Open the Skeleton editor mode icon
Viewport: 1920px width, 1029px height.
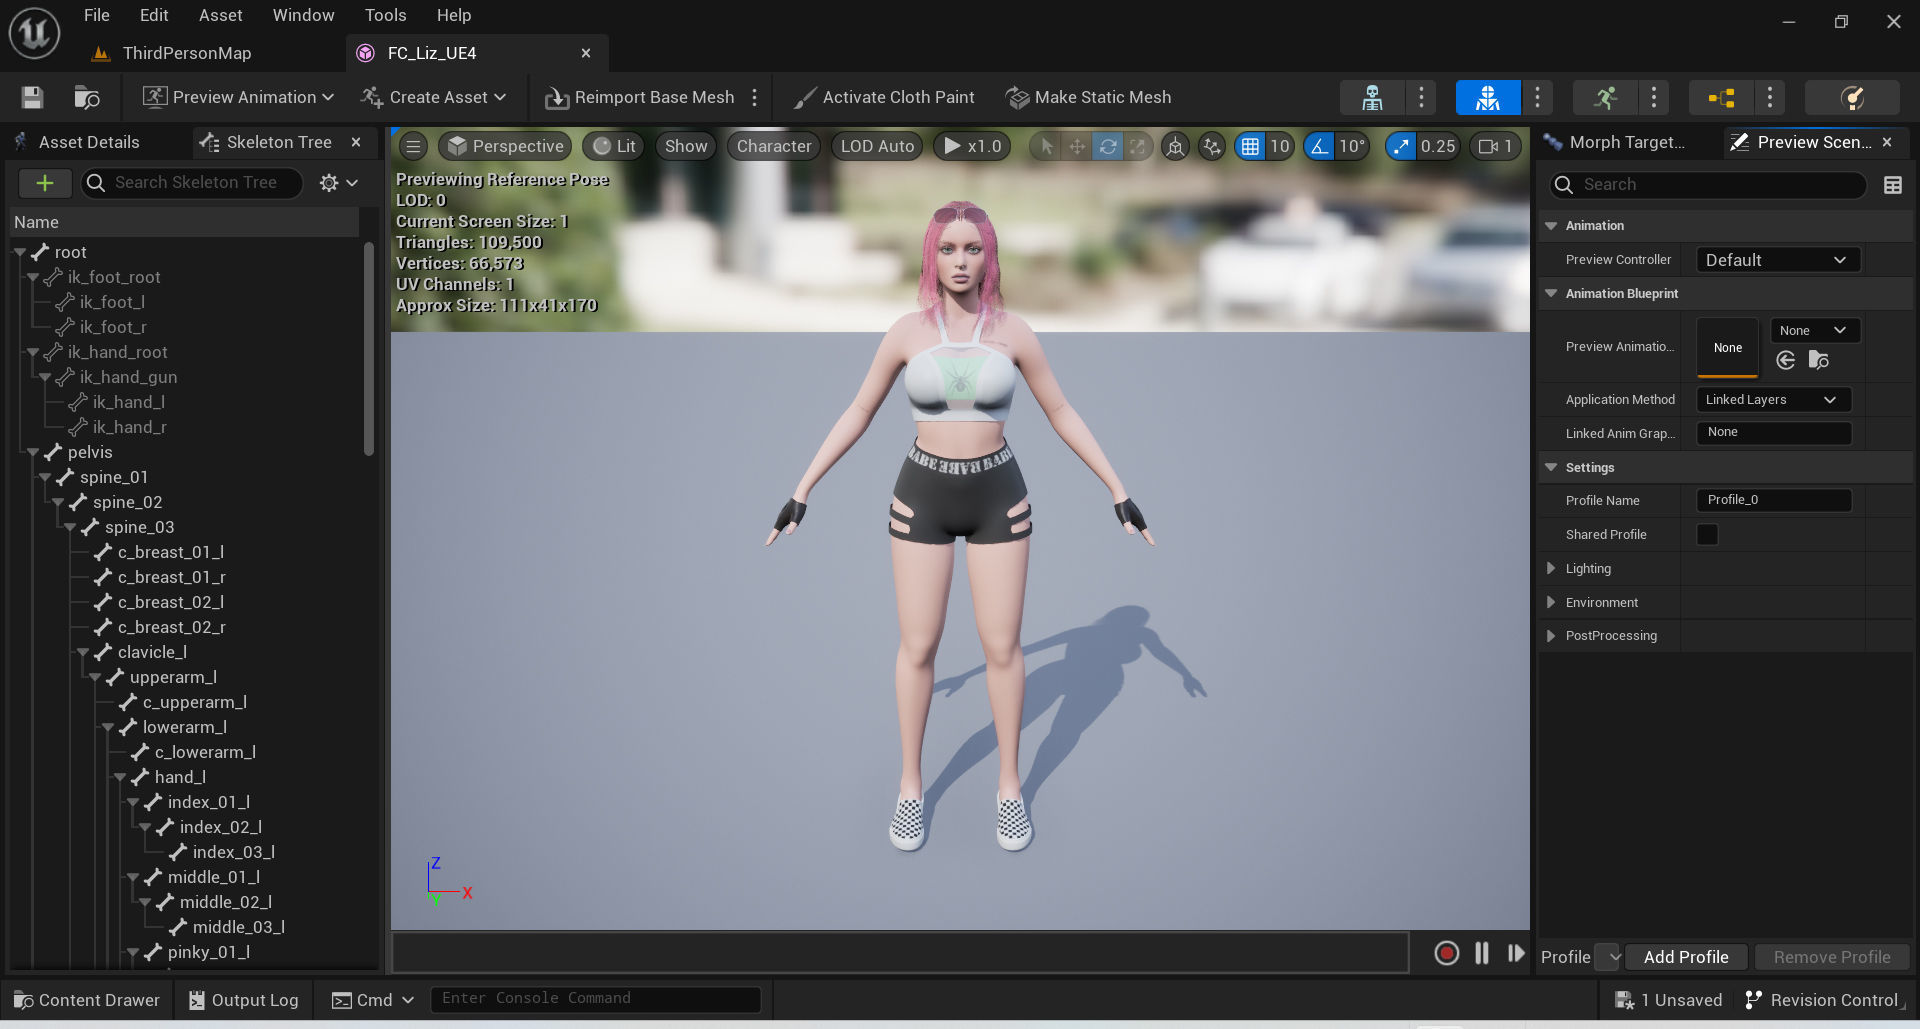tap(1372, 97)
